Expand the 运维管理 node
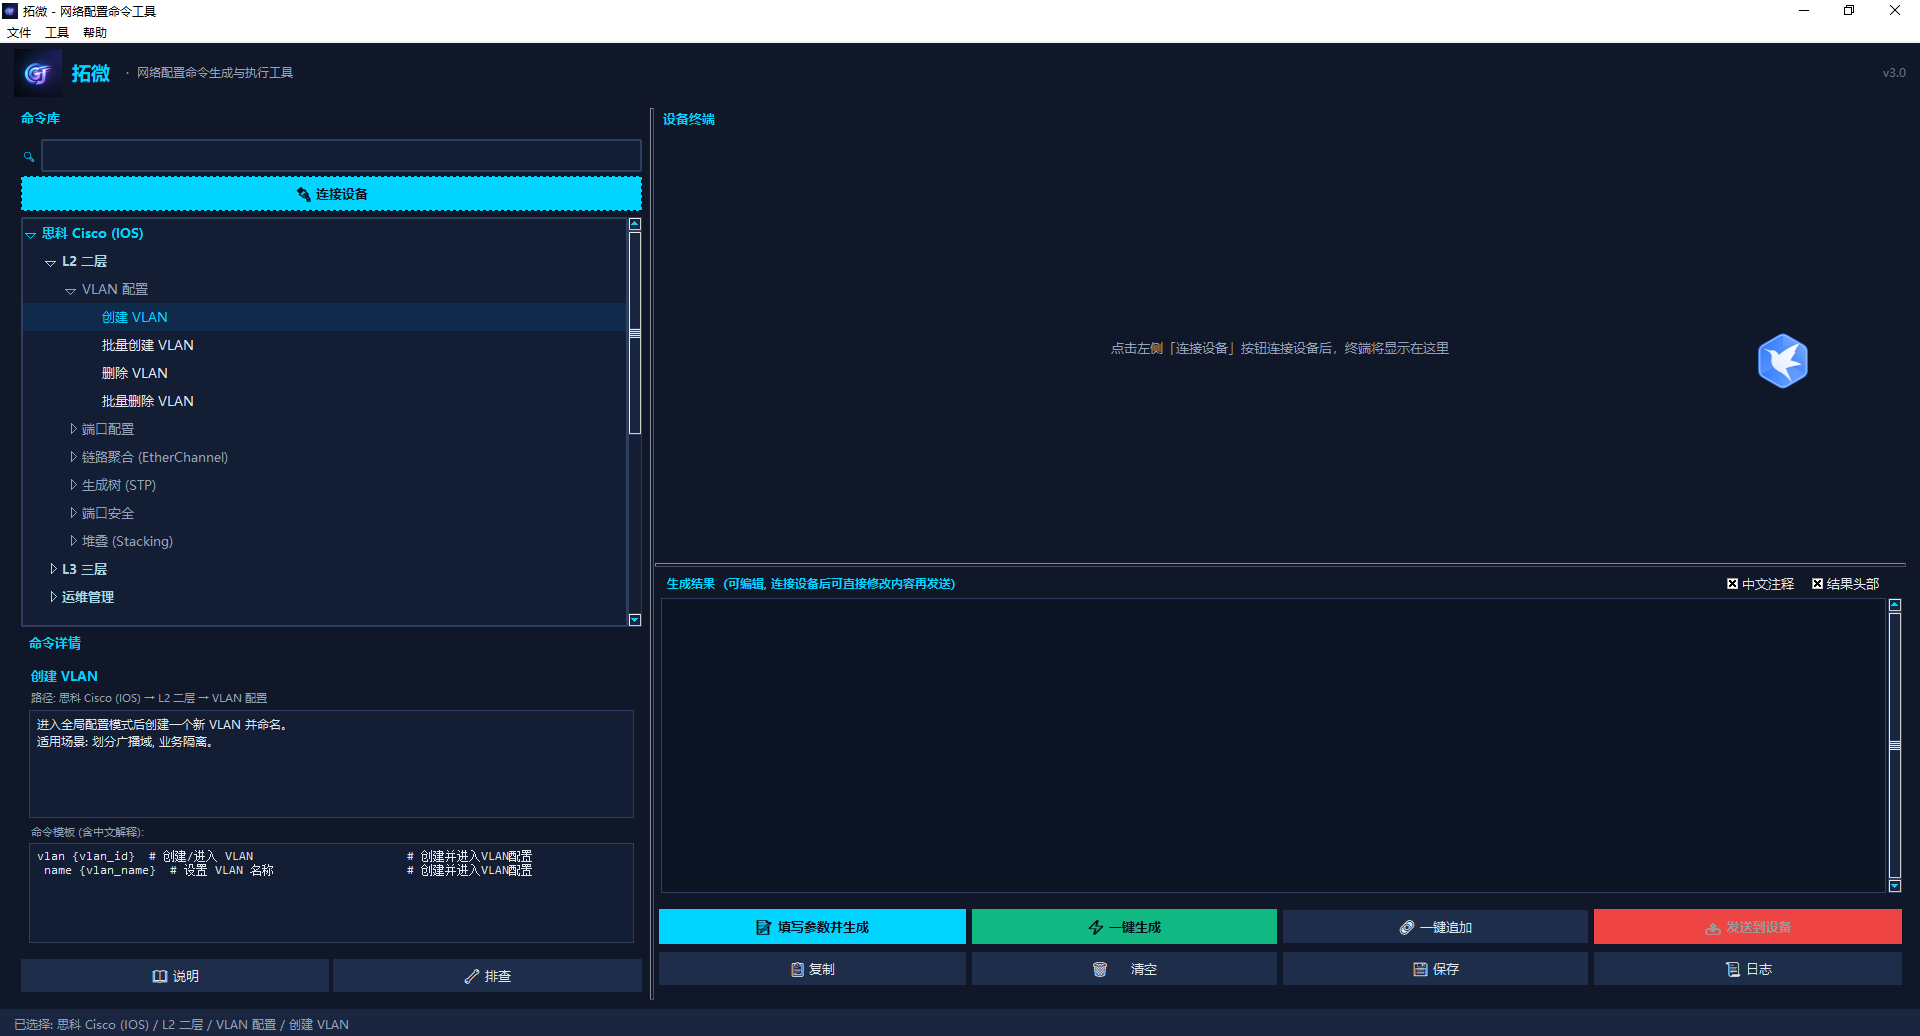1920x1036 pixels. pyautogui.click(x=53, y=597)
